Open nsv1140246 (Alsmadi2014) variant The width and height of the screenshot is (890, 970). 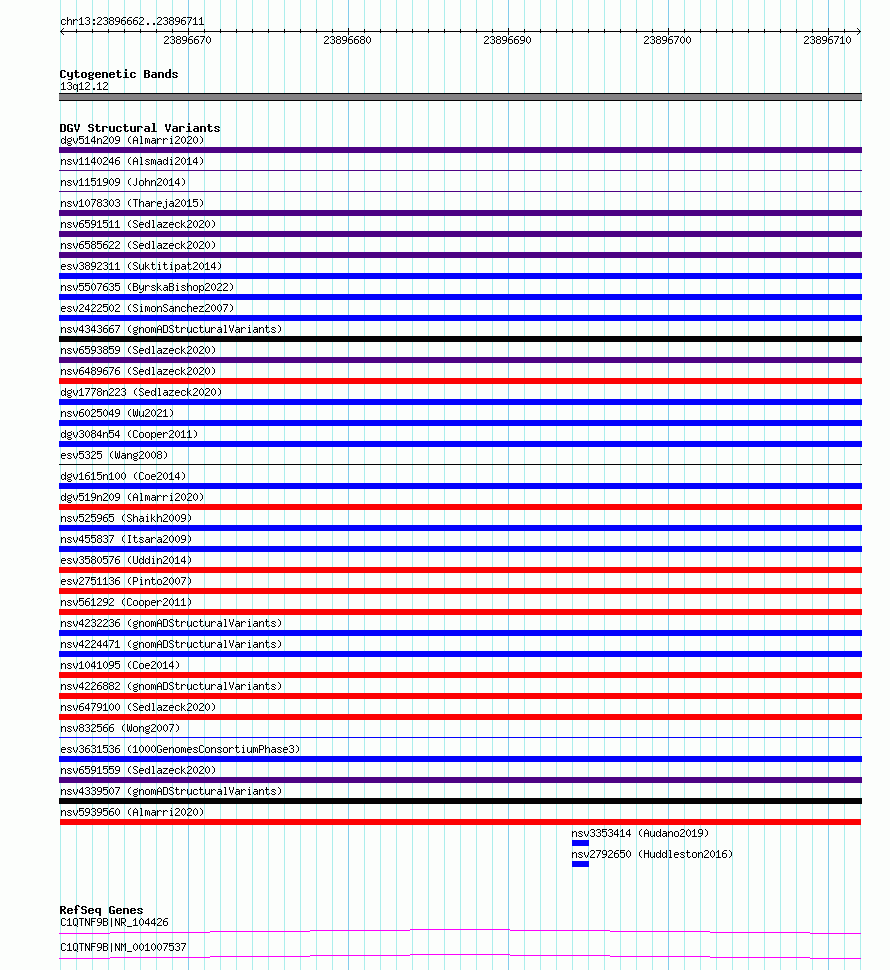[x=132, y=161]
